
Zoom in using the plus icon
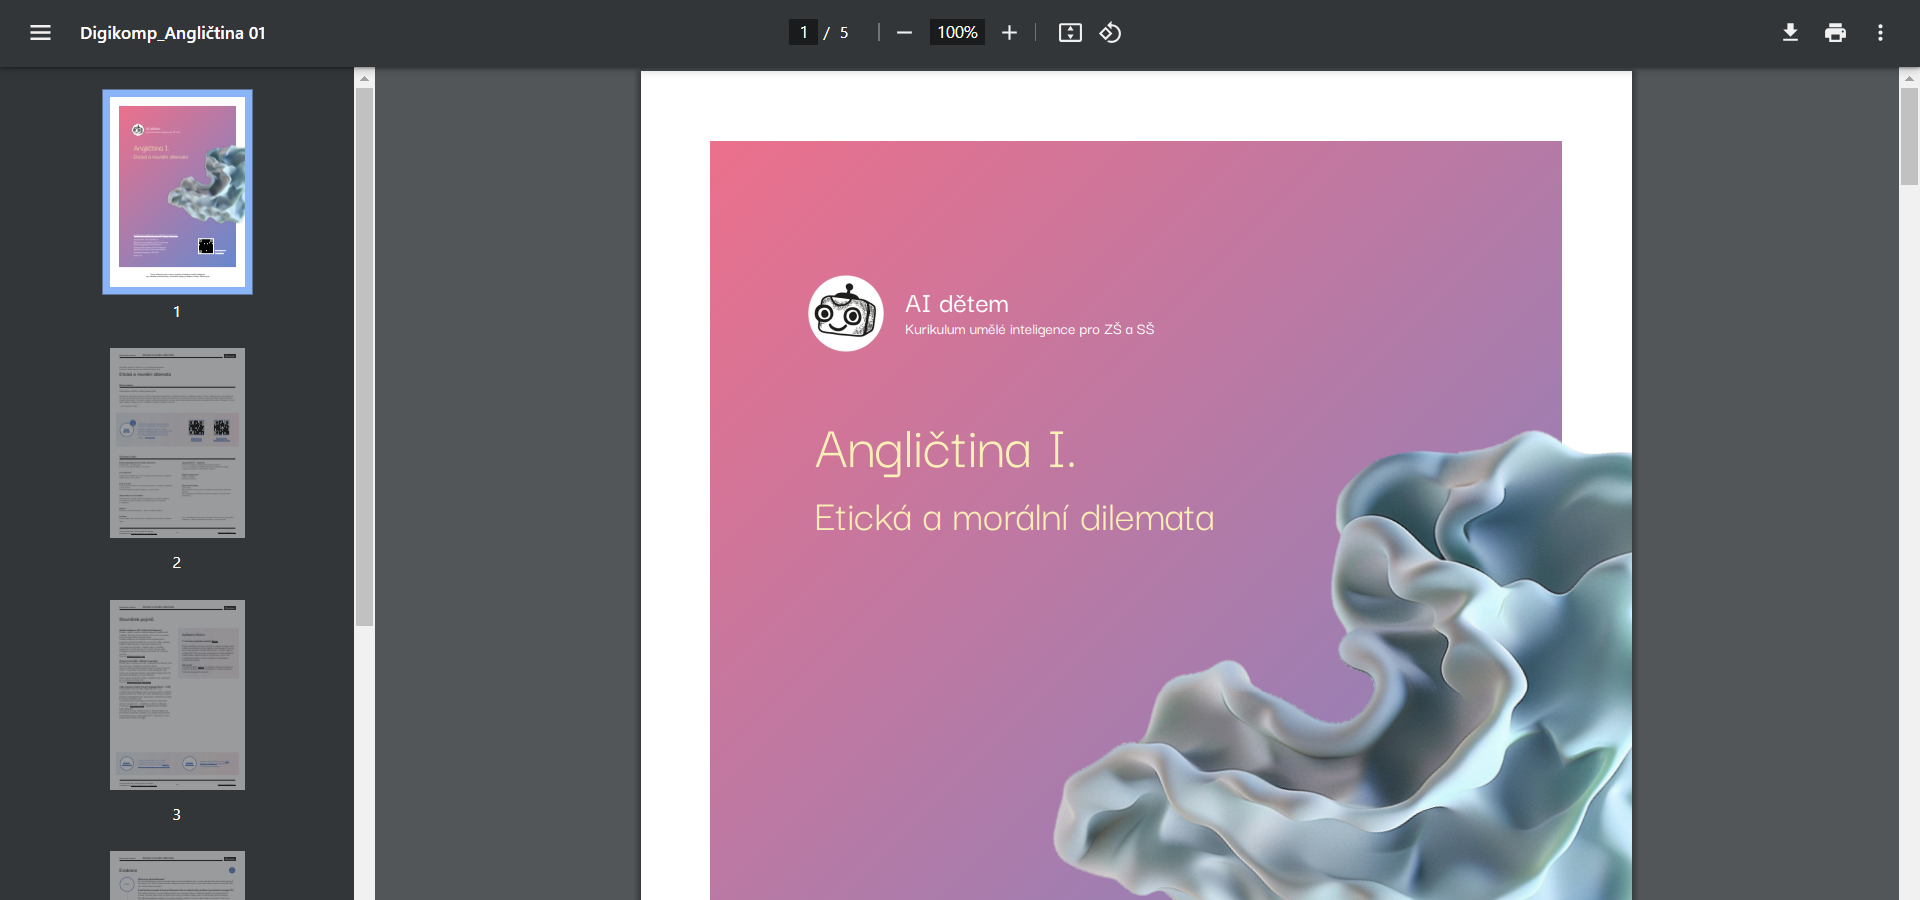click(1009, 32)
